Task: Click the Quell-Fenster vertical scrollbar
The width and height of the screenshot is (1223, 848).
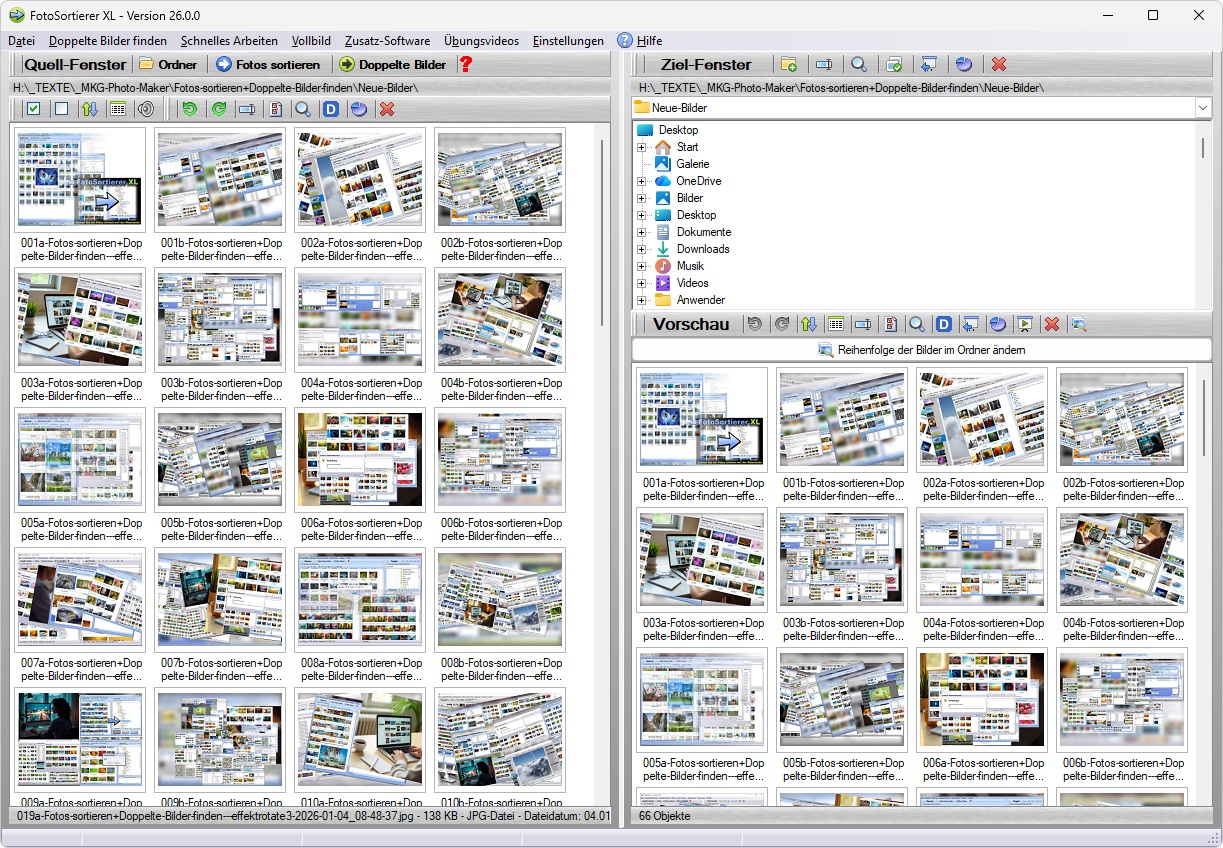Action: coord(602,230)
